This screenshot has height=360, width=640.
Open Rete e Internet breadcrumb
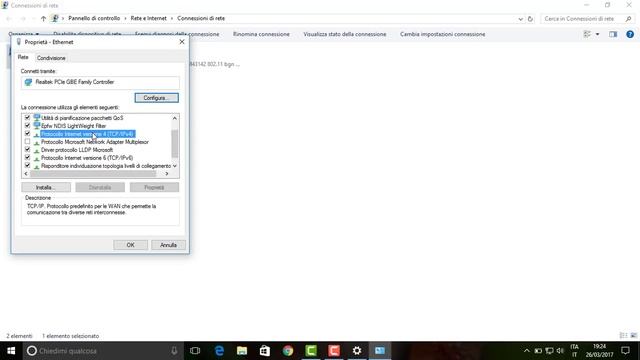[149, 18]
